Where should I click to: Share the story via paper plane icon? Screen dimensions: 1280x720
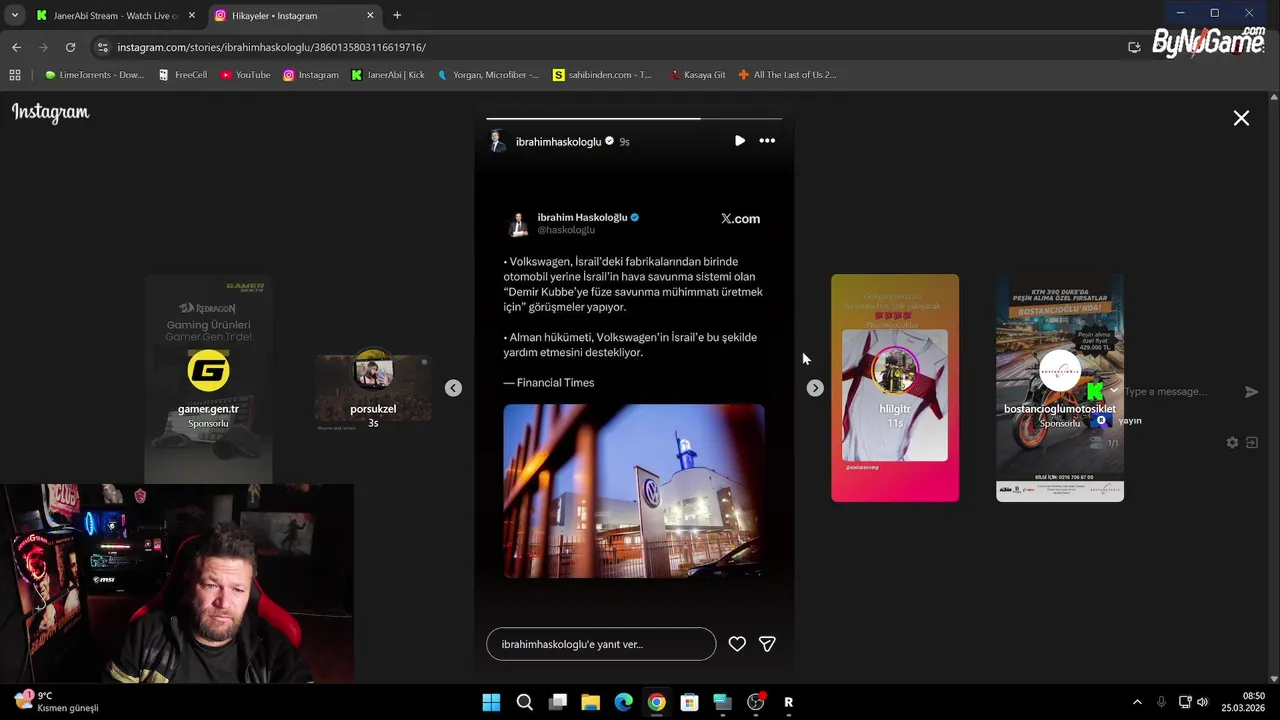click(x=767, y=644)
